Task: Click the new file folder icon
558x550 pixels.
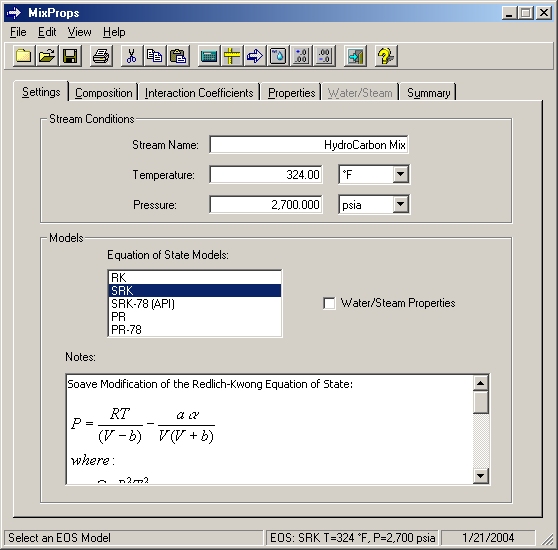Action: [x=24, y=56]
